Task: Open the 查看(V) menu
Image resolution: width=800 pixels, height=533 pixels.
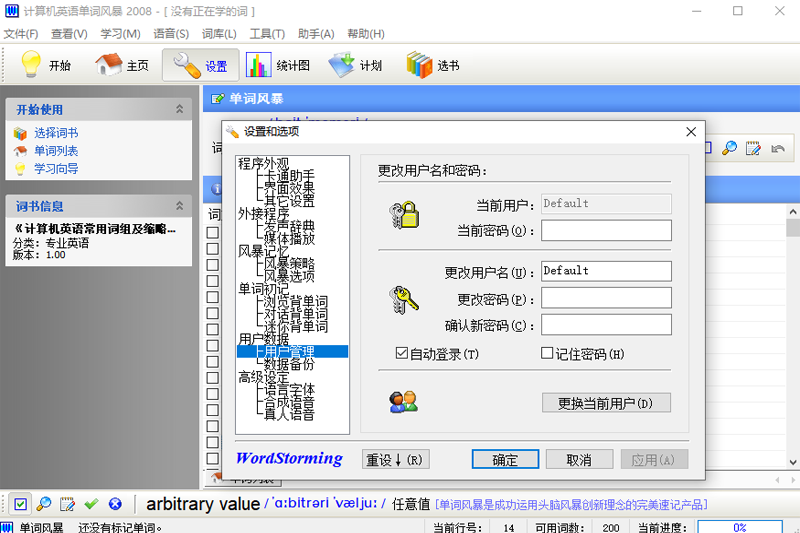Action: pos(69,34)
